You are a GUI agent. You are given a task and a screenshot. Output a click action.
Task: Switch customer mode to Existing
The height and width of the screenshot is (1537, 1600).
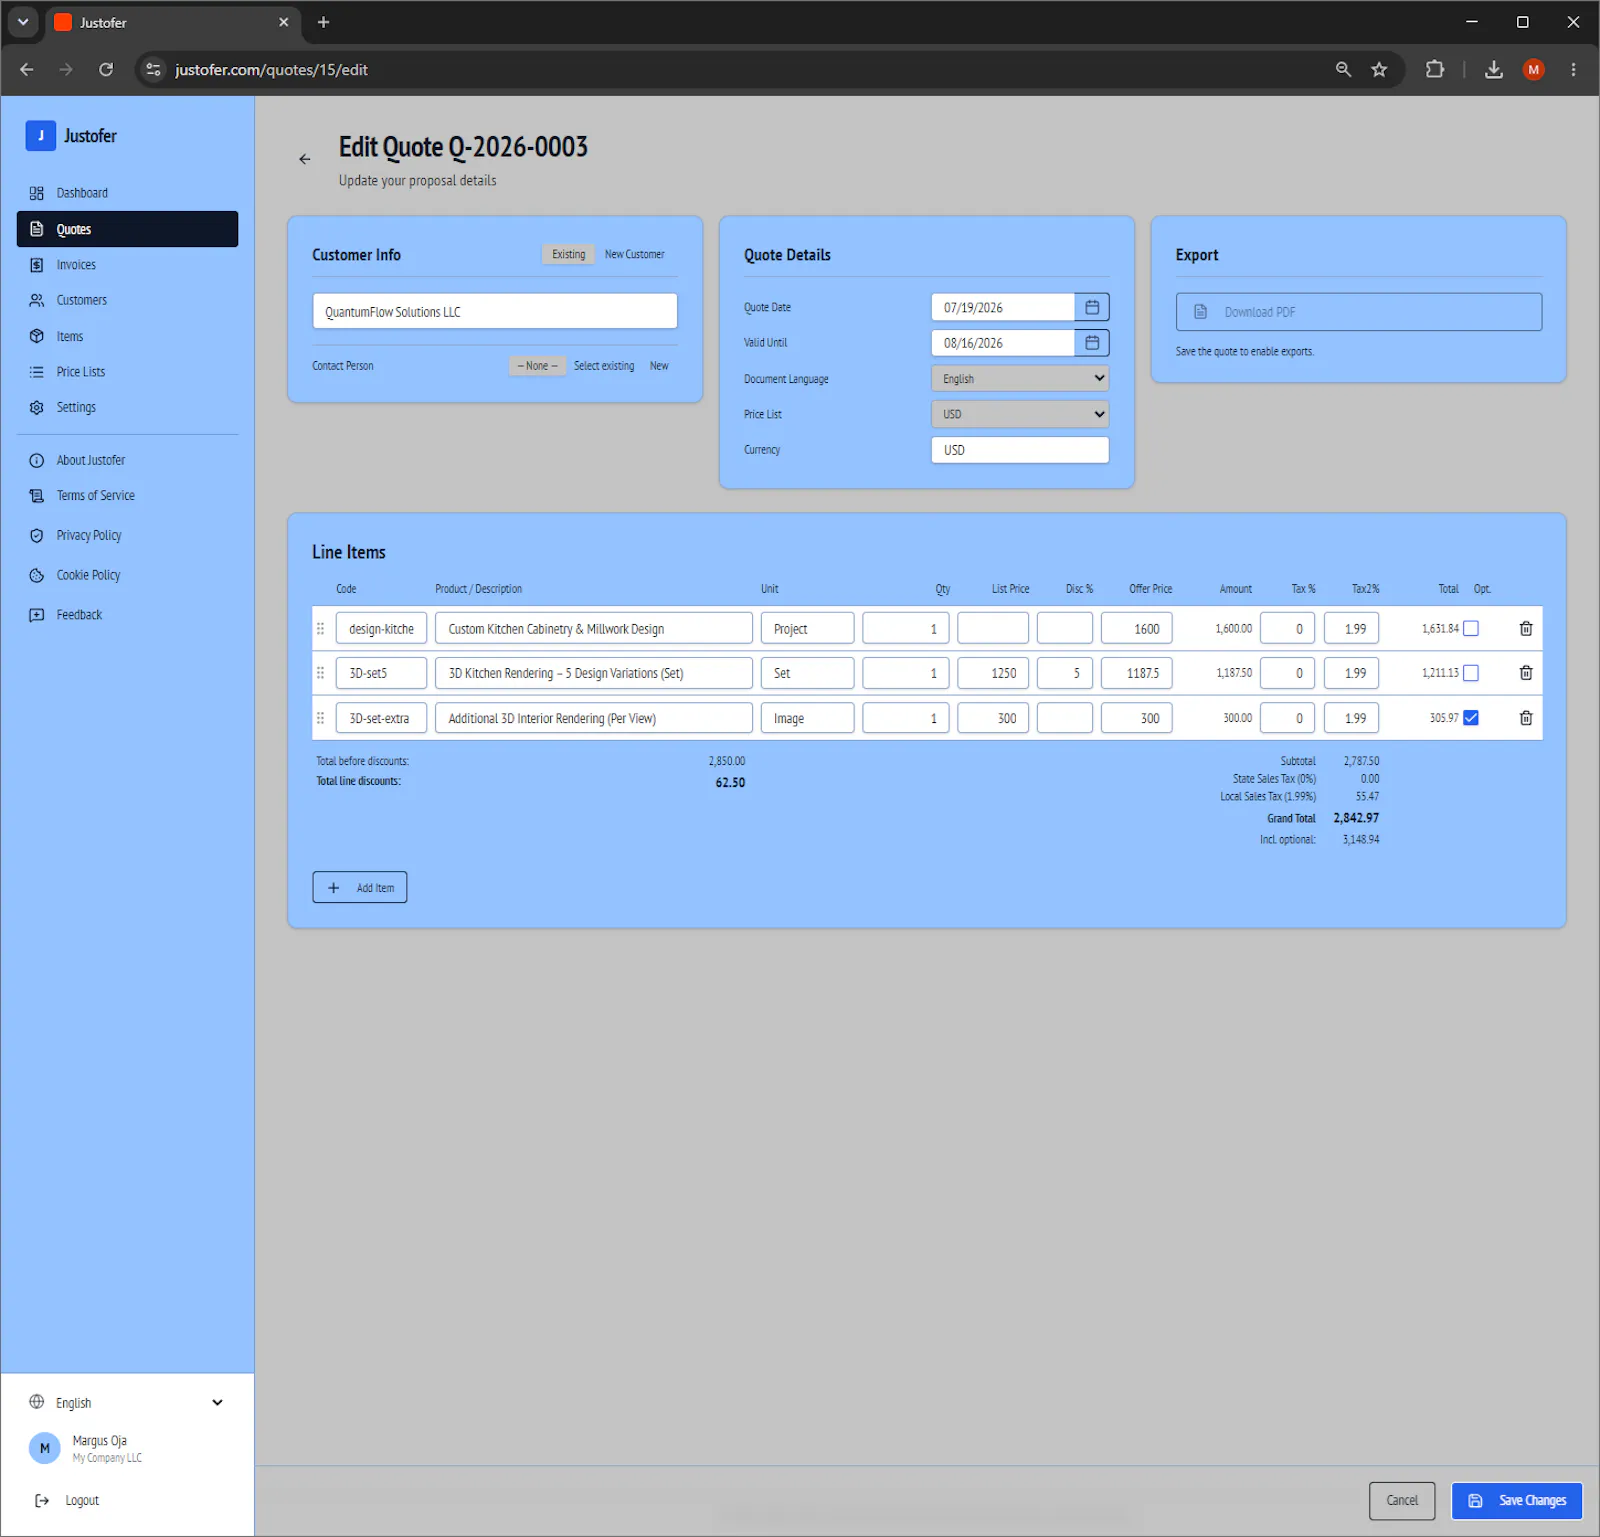tap(569, 254)
